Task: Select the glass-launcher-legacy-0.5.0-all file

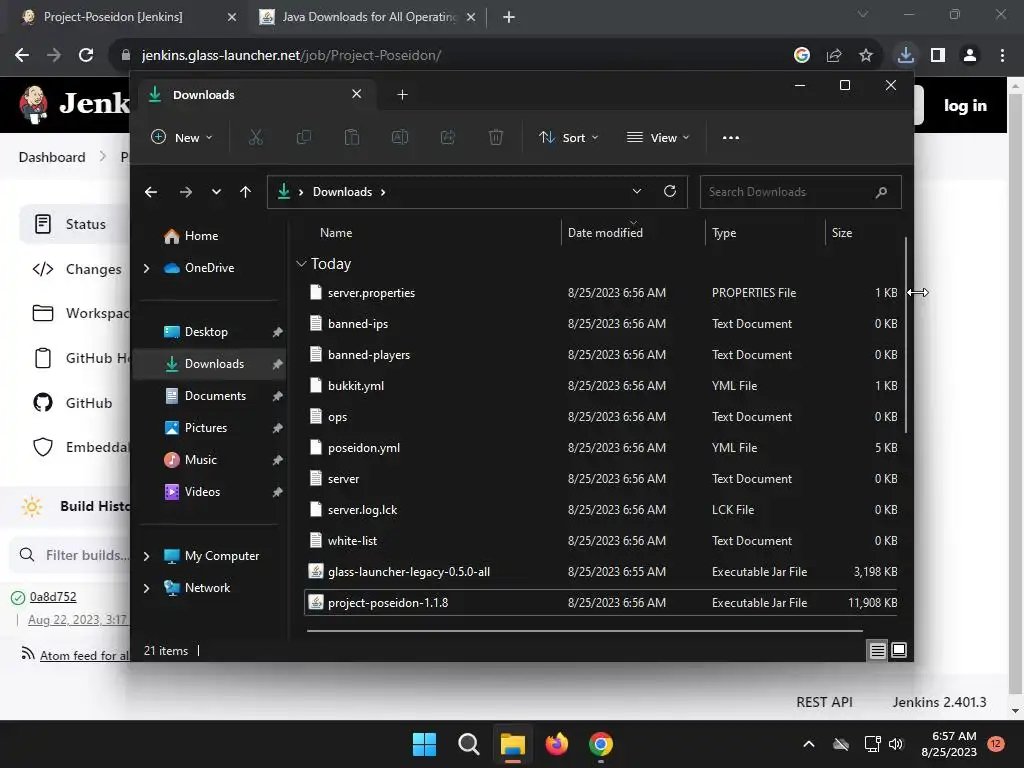Action: [x=601, y=571]
